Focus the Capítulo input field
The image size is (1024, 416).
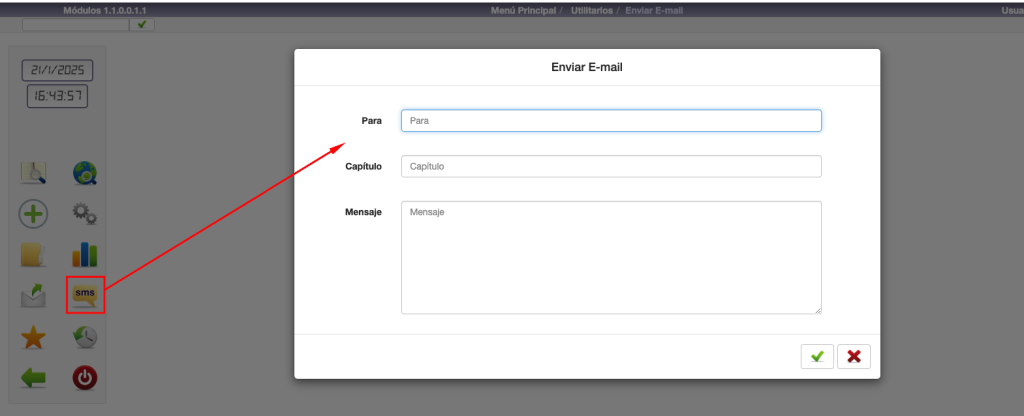tap(611, 166)
